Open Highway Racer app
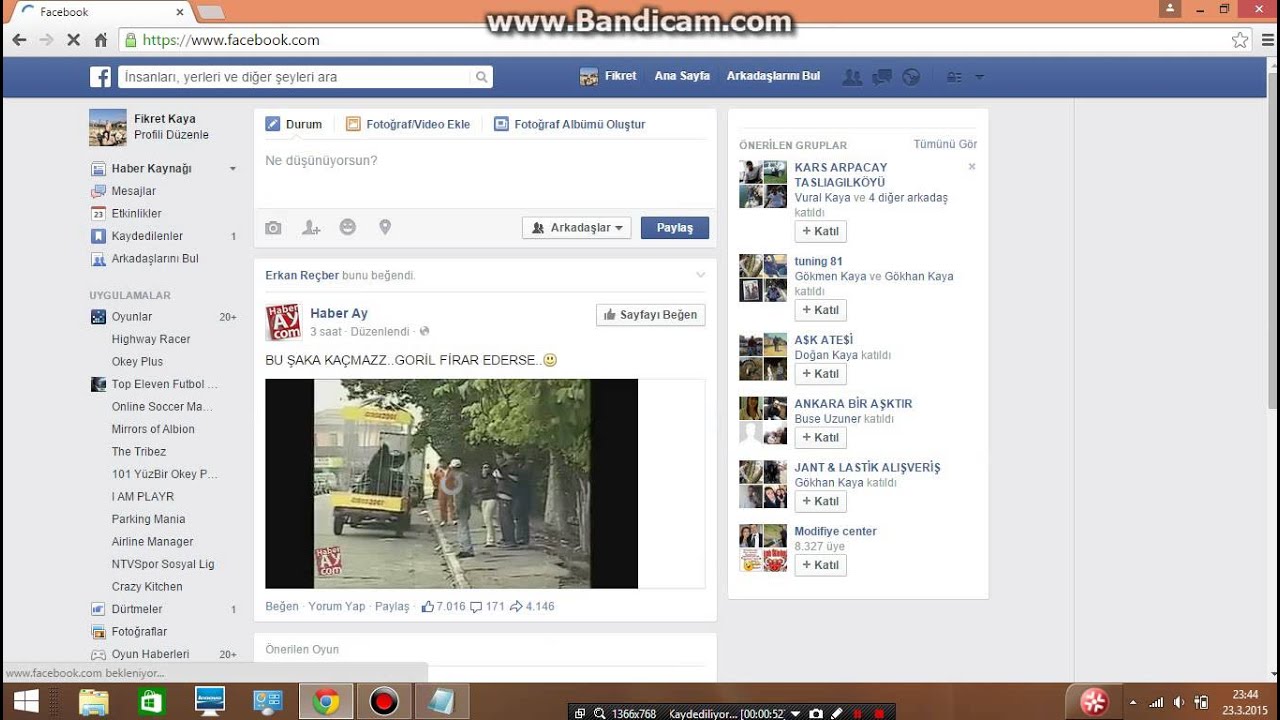This screenshot has height=720, width=1280. [x=151, y=339]
